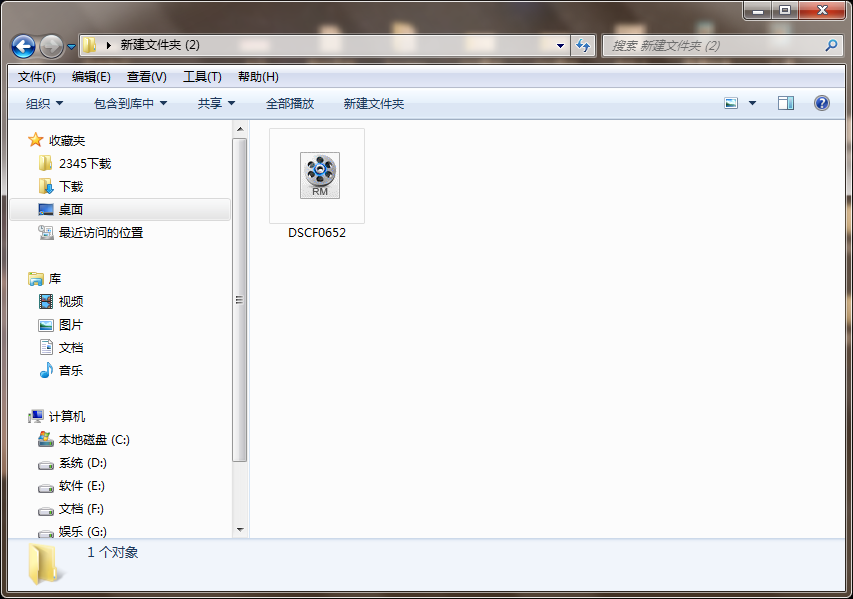Select the DSCF0652 RM video thumbnail
This screenshot has height=599, width=853.
317,176
